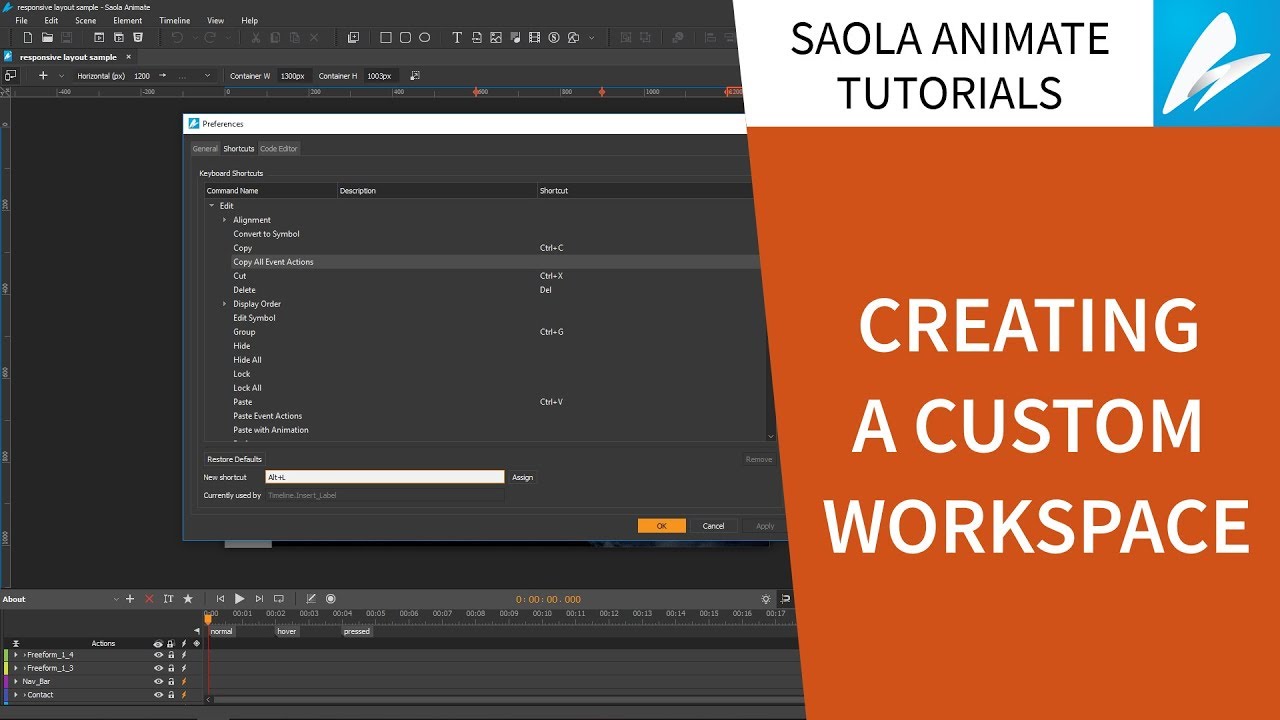The height and width of the screenshot is (720, 1280).
Task: Cut selection with scissors icon
Action: click(x=256, y=38)
